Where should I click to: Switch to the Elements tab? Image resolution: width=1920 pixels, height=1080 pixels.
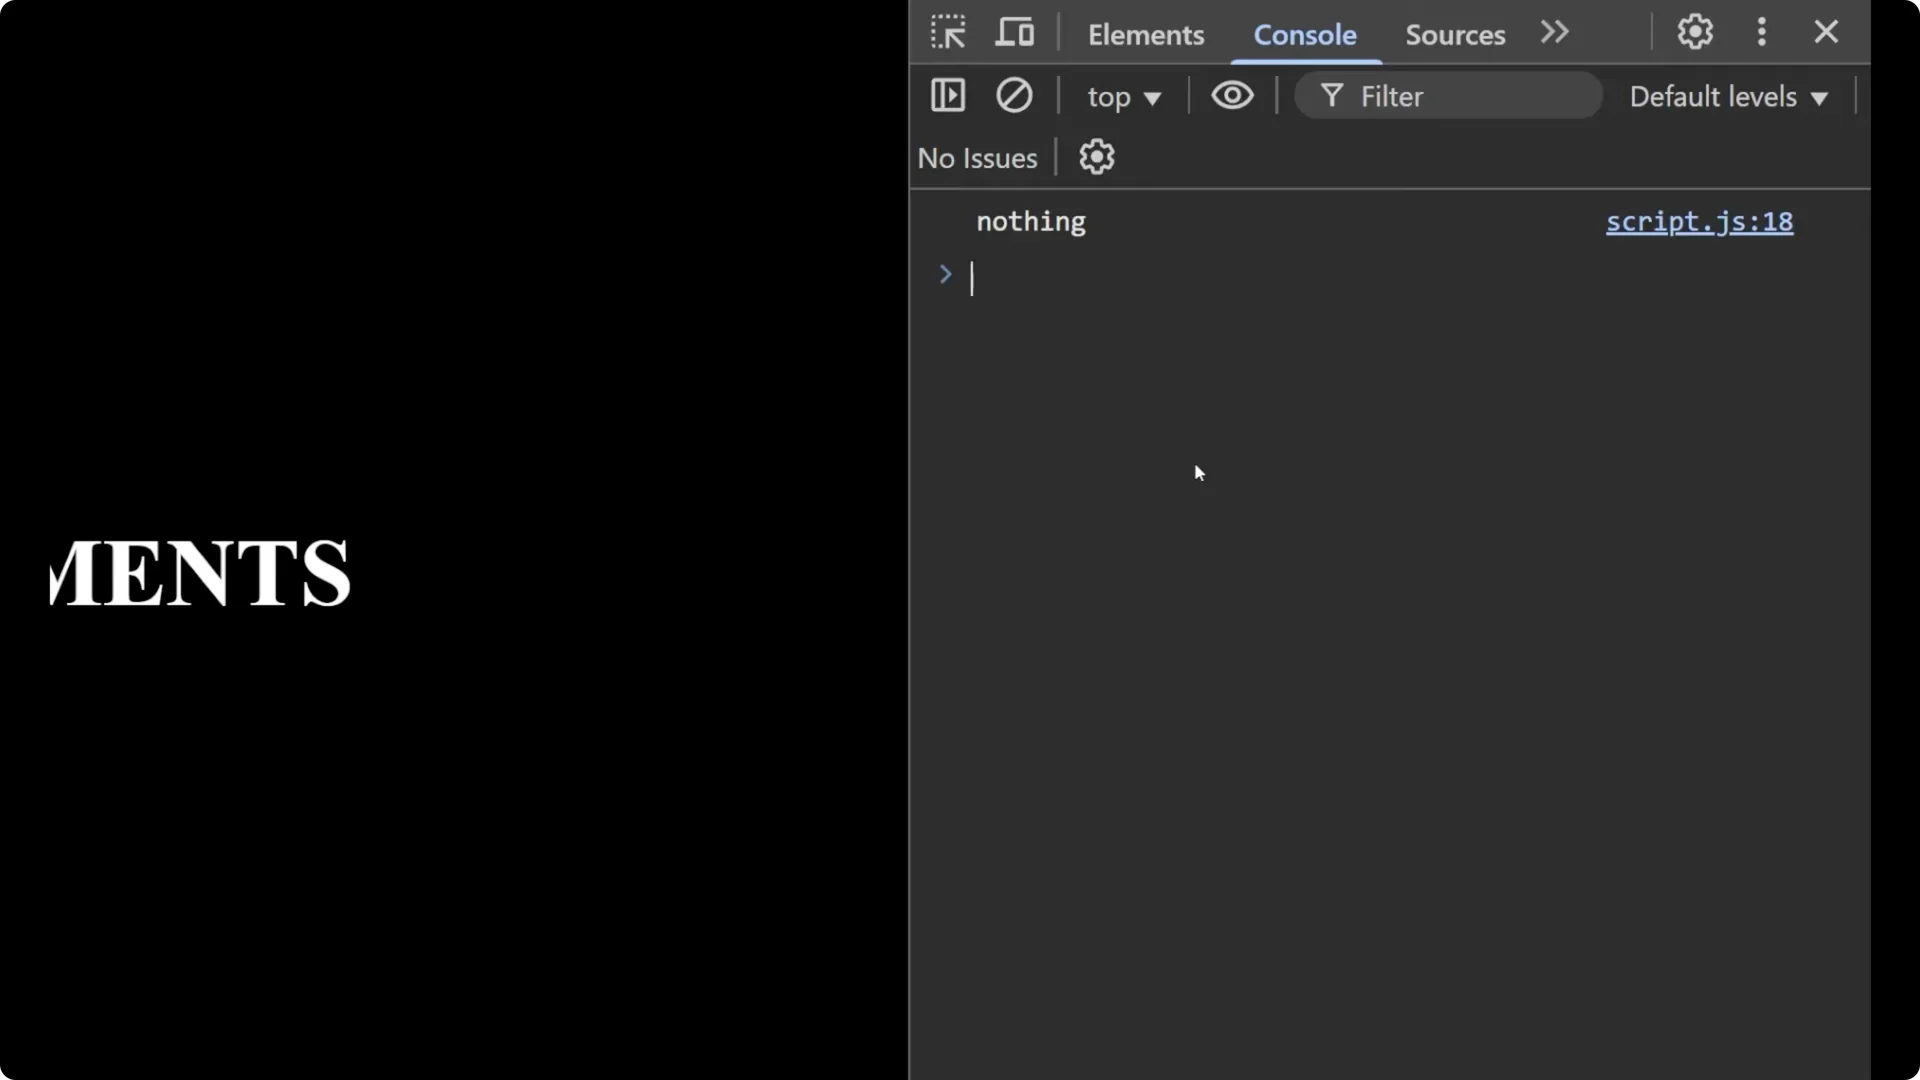[1146, 35]
